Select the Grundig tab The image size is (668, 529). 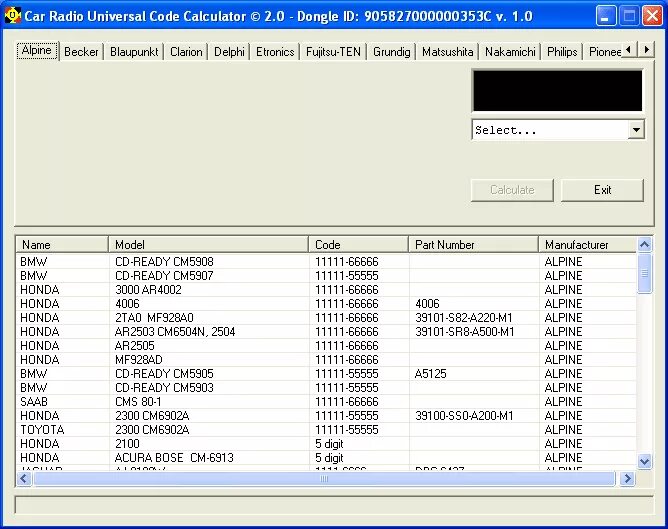click(x=392, y=52)
